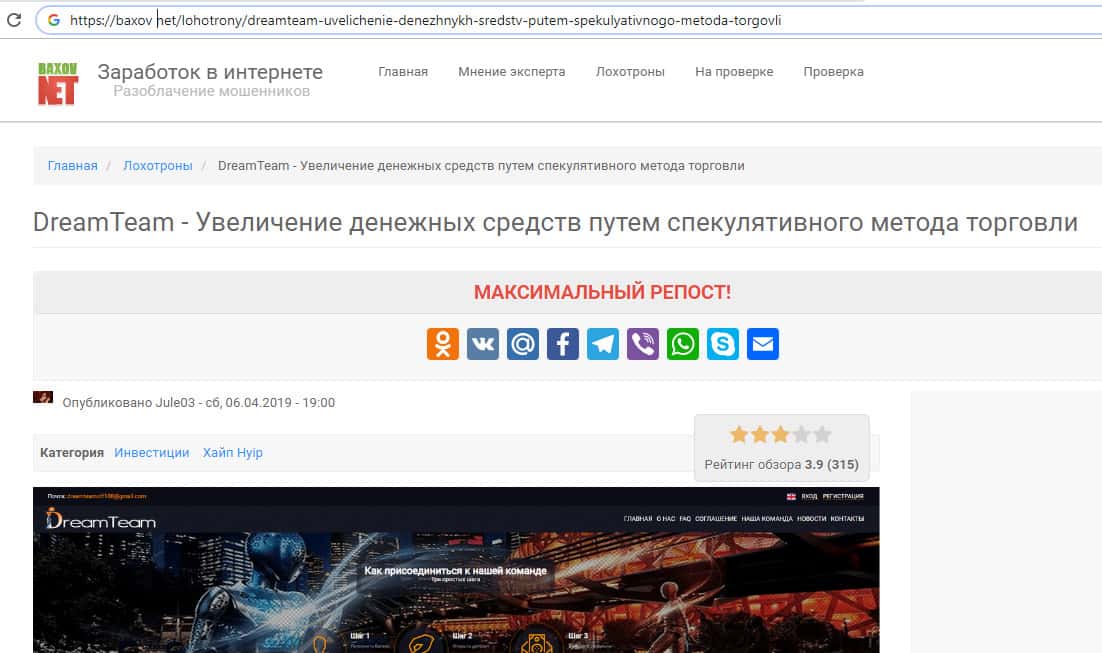Open the Хайп Hyip category link

tap(233, 453)
